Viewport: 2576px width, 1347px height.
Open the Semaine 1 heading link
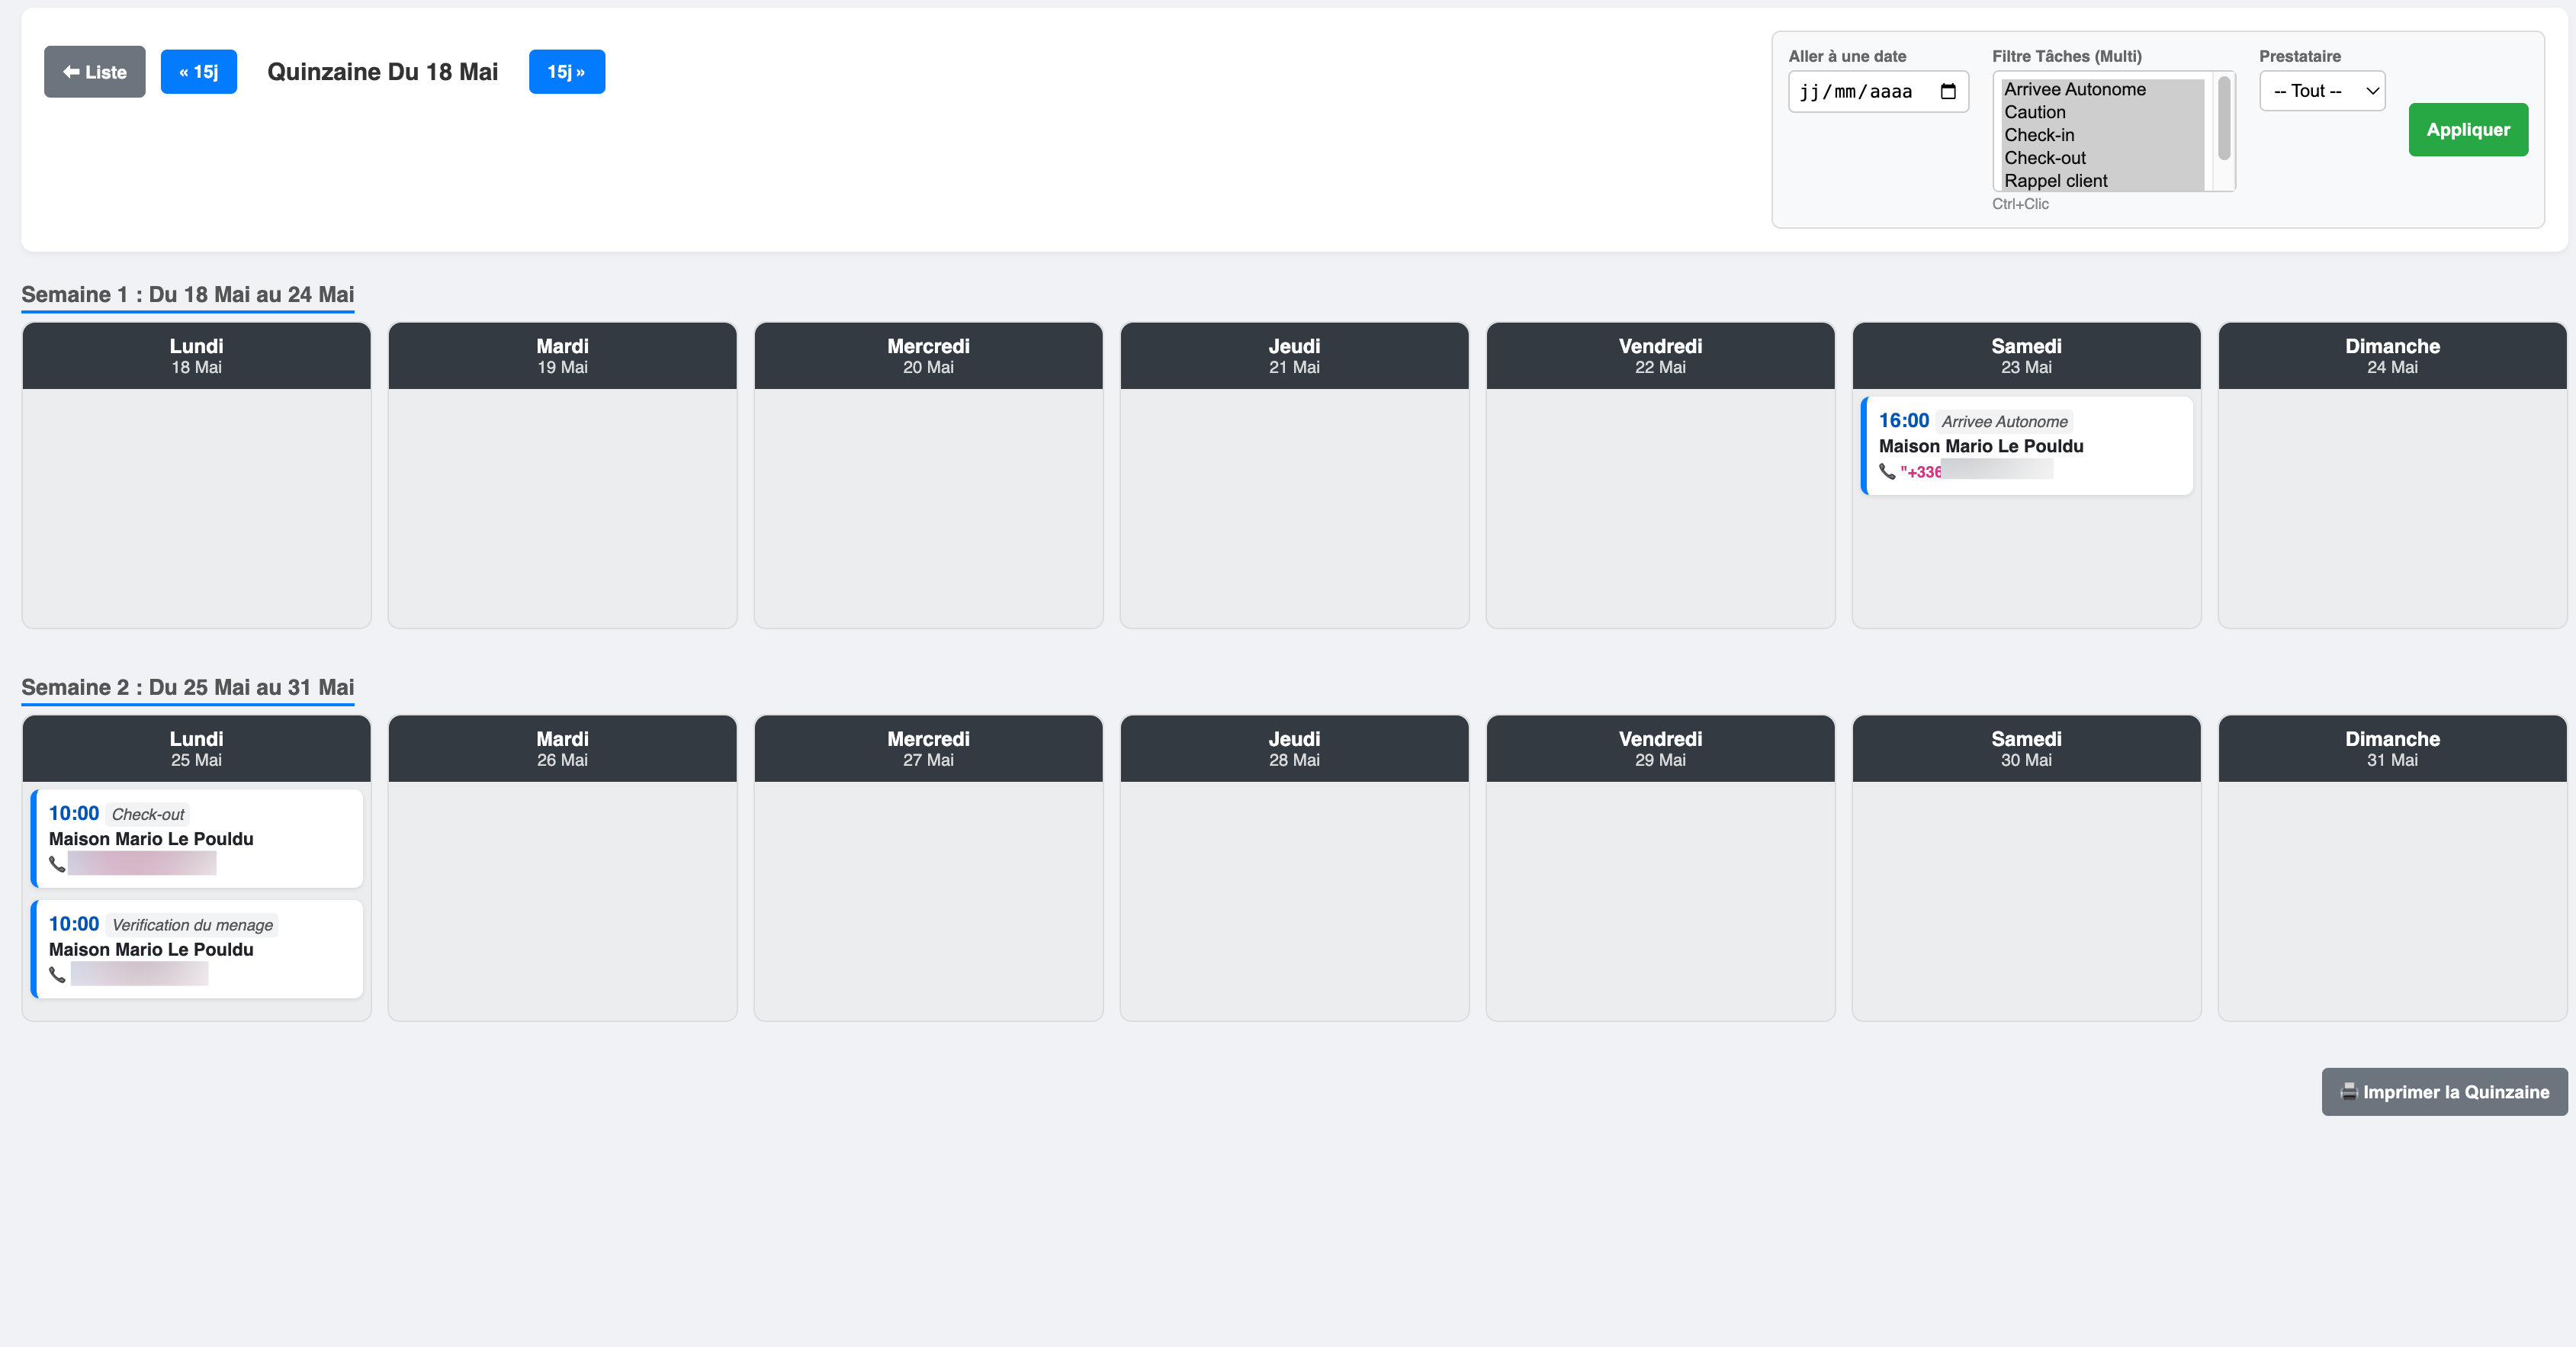click(x=188, y=295)
